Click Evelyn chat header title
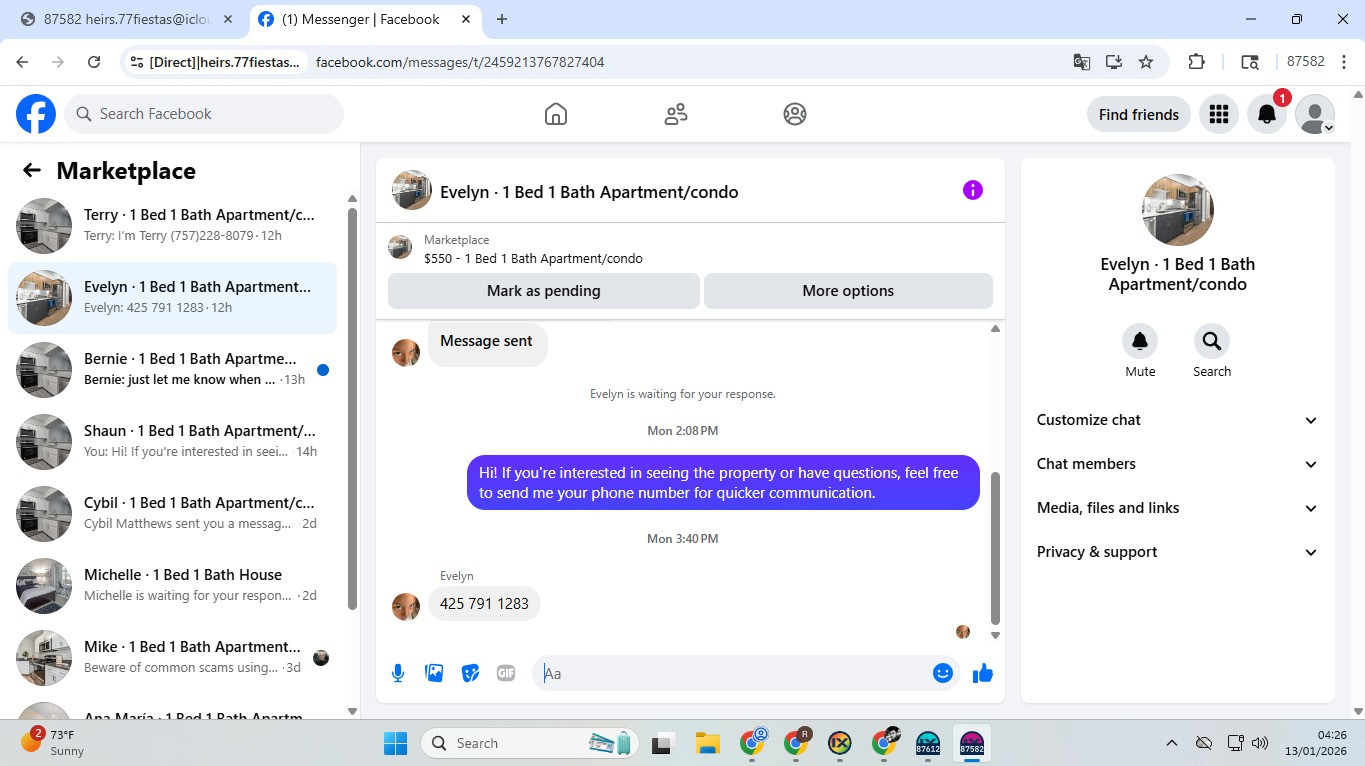1365x766 pixels. coord(589,192)
